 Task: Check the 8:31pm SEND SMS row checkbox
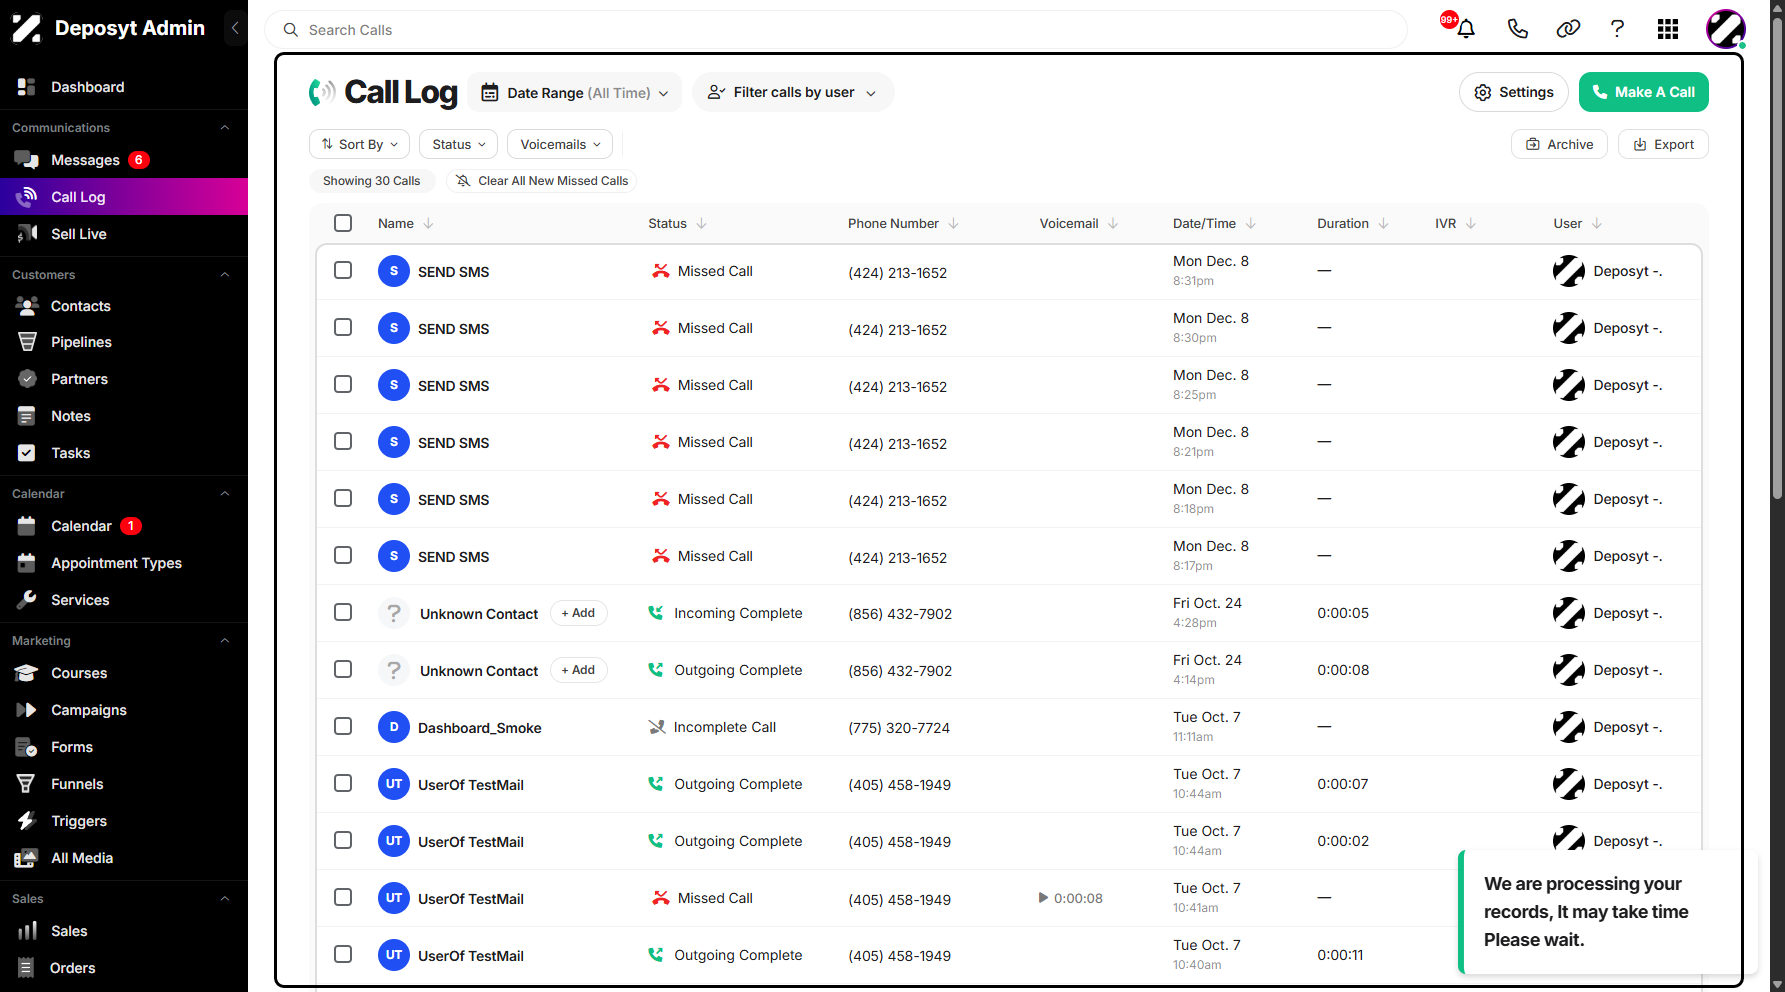pos(343,270)
